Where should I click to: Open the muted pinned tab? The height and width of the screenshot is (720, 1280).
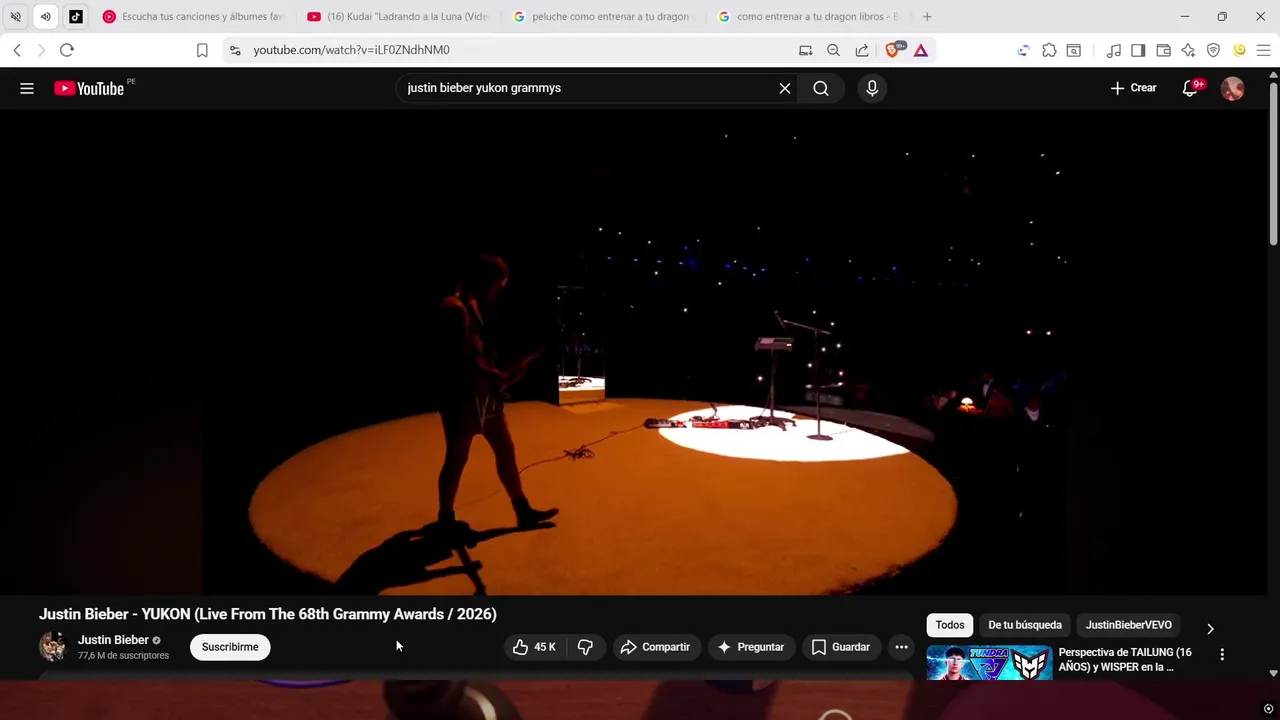point(15,16)
